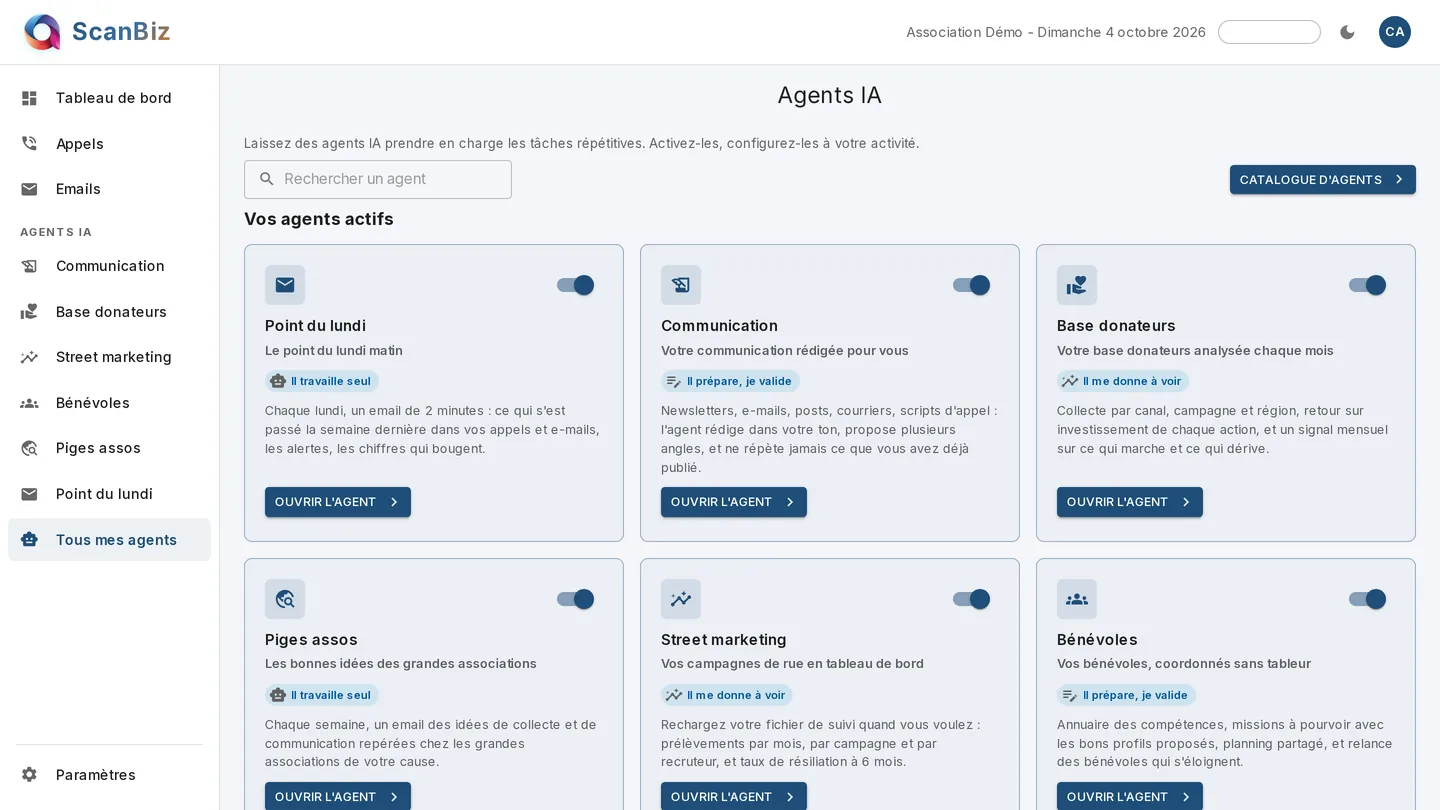The image size is (1440, 810).
Task: Click the ScanBiz brand name
Action: coord(121,32)
